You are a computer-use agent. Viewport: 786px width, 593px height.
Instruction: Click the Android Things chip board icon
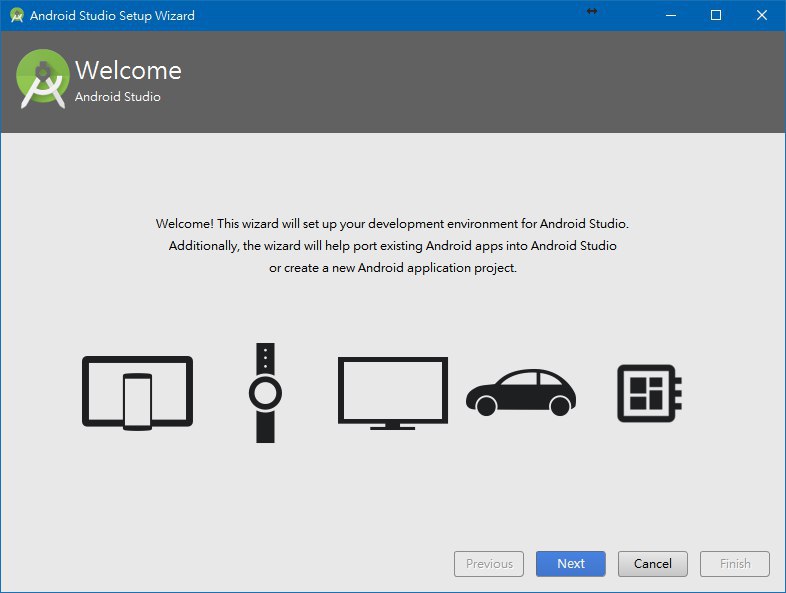(648, 392)
